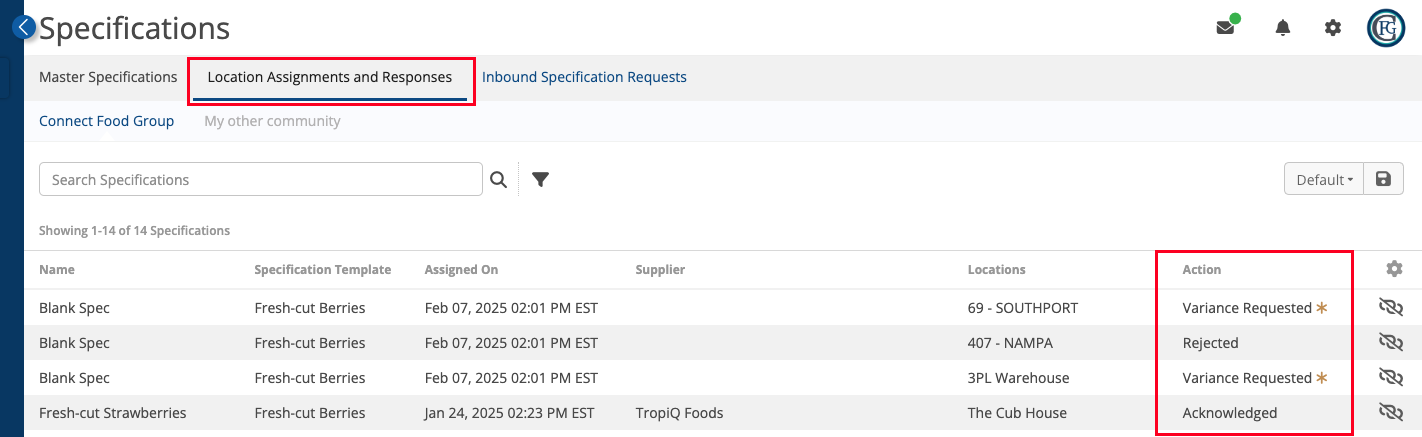Save the view with floppy disk icon

[1383, 179]
